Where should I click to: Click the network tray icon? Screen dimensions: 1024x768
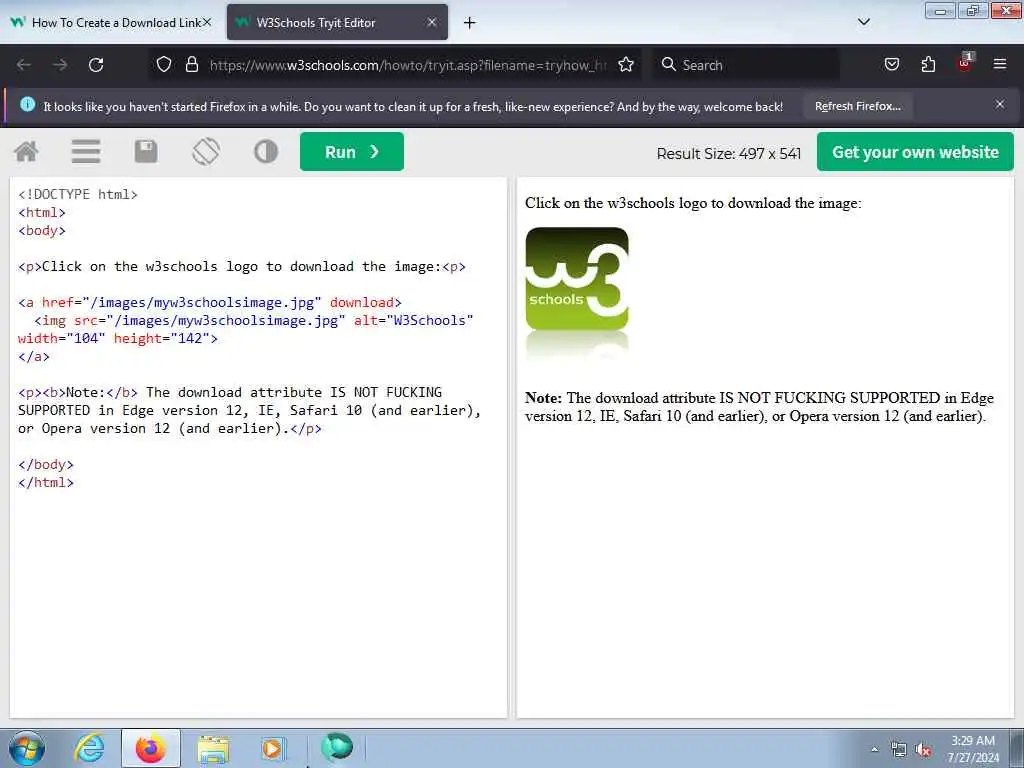899,750
